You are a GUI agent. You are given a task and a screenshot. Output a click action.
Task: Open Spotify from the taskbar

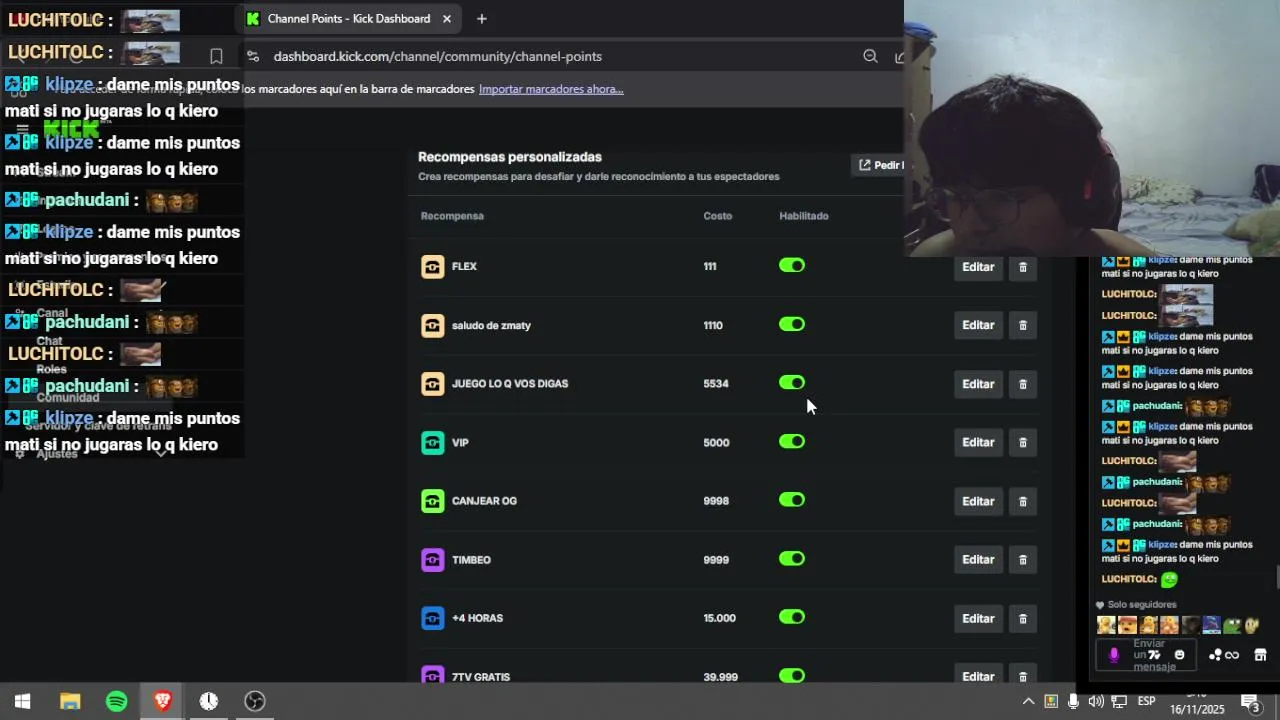pos(116,701)
